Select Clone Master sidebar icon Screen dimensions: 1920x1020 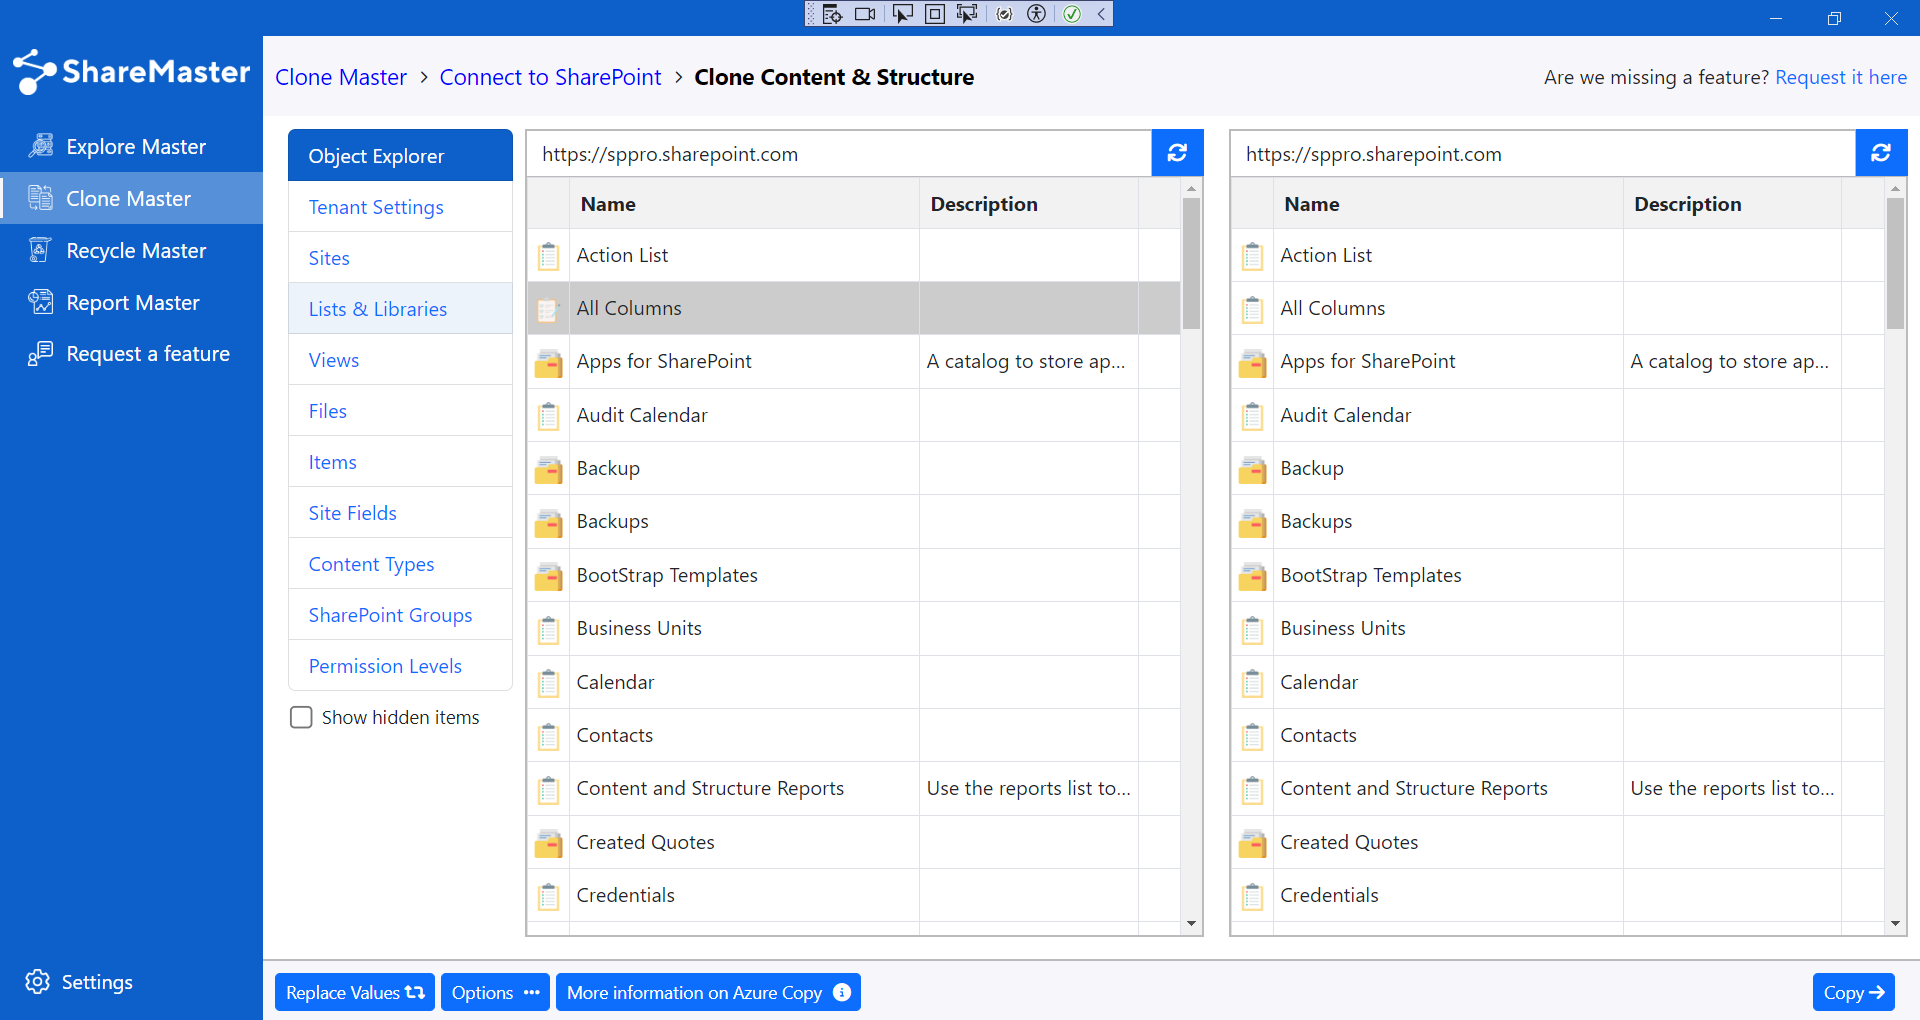40,198
